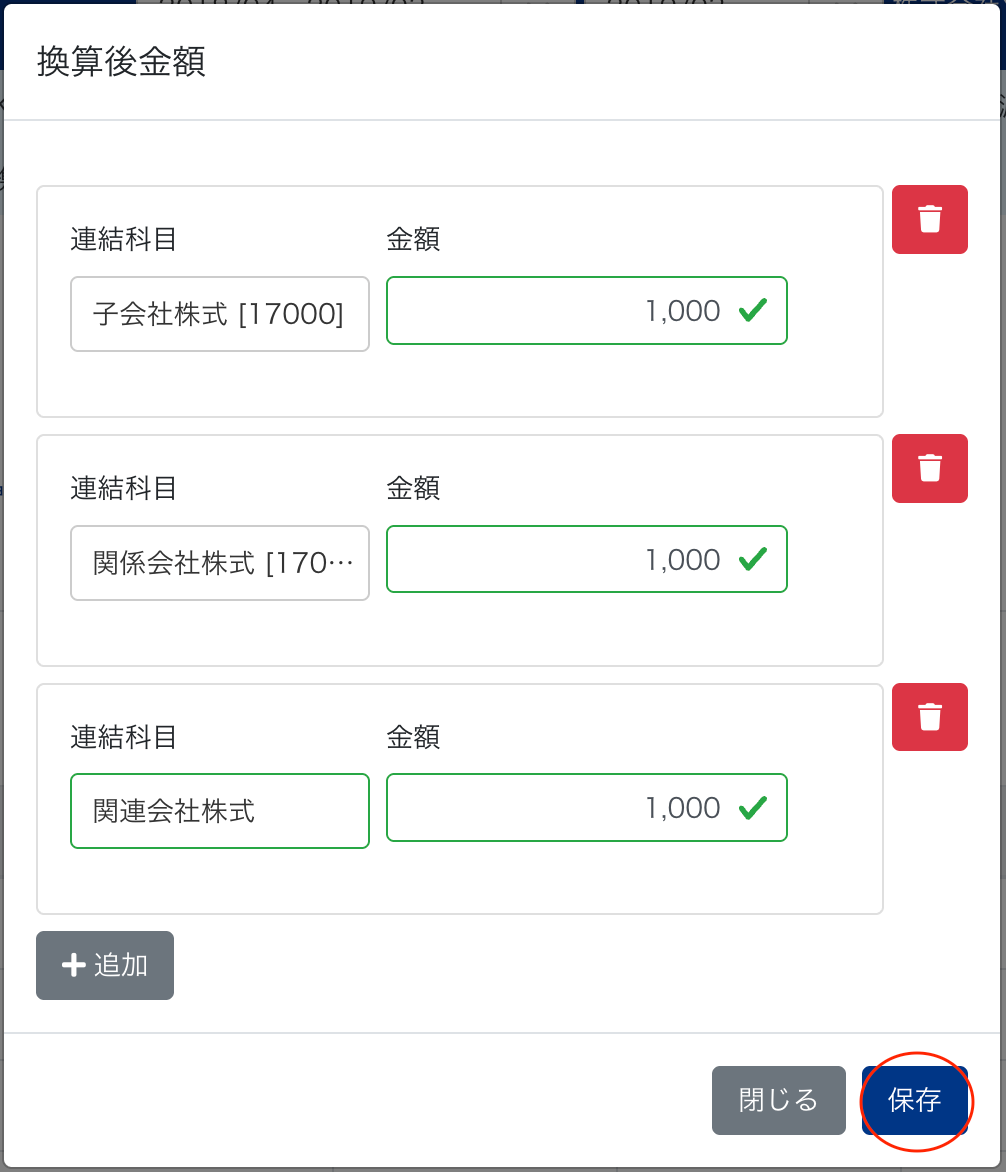Focus the 金額 field for 子会社株式
Screen dimensions: 1006x1172
coord(560,311)
